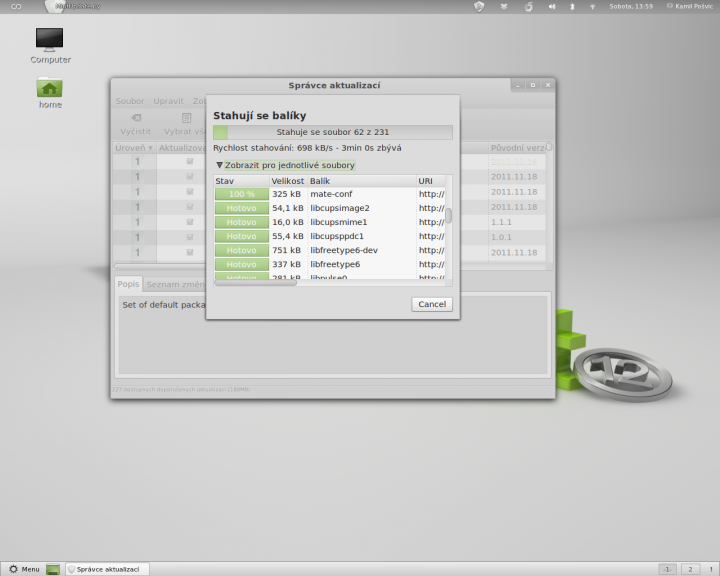This screenshot has height=576, width=720.
Task: Open the Soubor menu
Action: [x=130, y=101]
